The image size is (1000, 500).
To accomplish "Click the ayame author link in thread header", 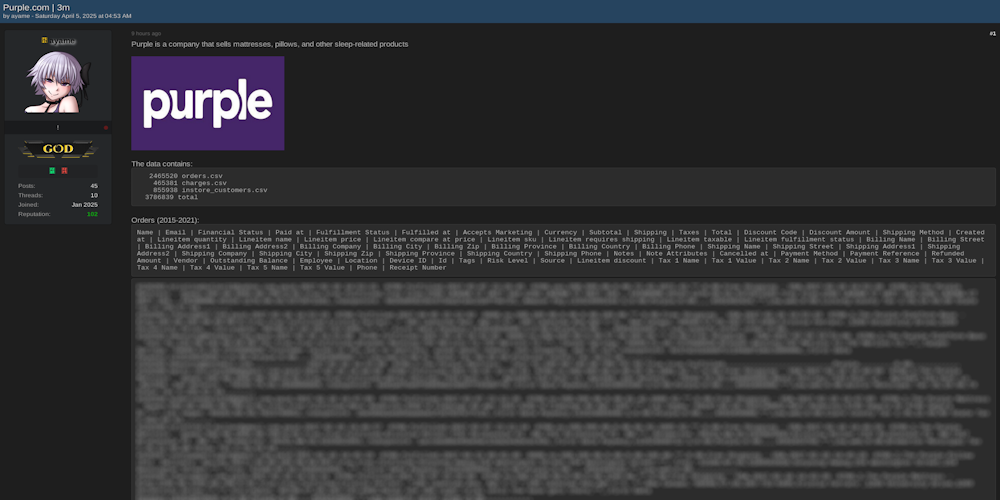I will pyautogui.click(x=19, y=16).
